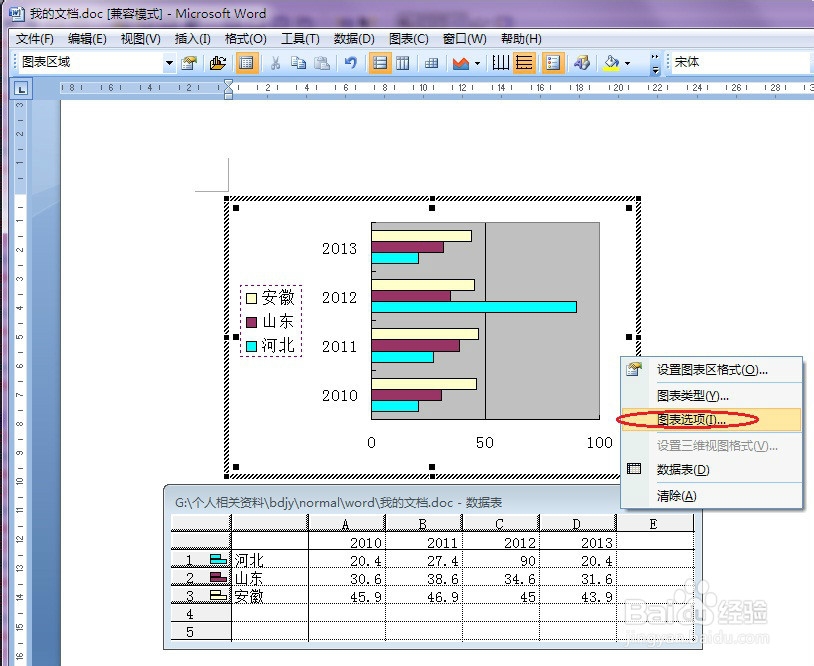Open the 插入(I) menu
The width and height of the screenshot is (814, 666).
click(193, 39)
